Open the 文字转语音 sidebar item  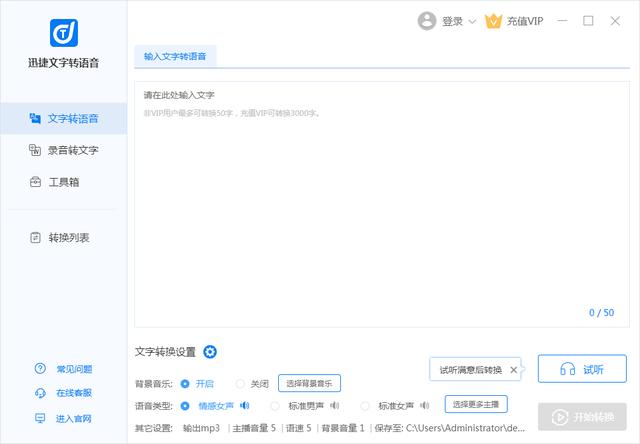point(64,118)
